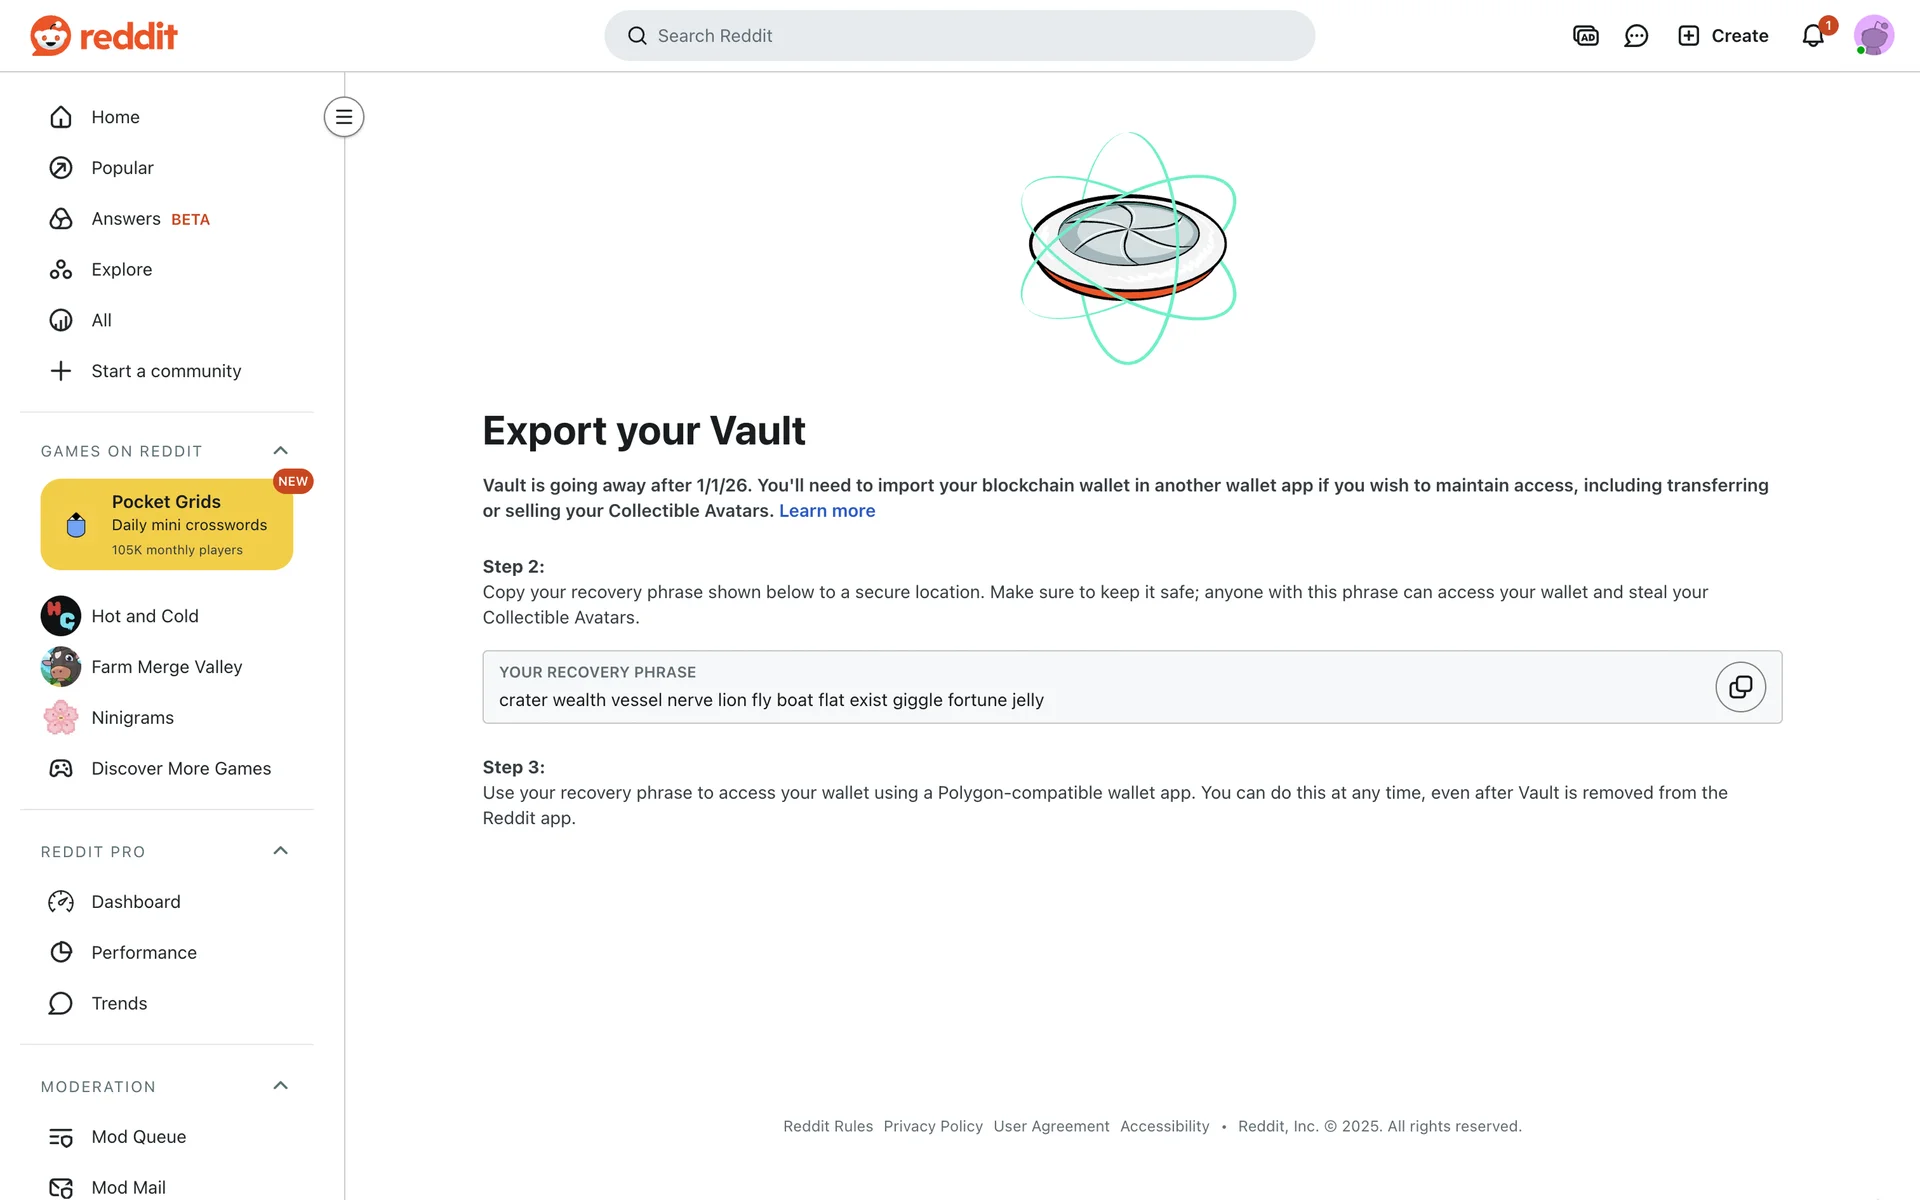This screenshot has height=1200, width=1920.
Task: Go to Popular in the sidebar
Action: click(122, 168)
